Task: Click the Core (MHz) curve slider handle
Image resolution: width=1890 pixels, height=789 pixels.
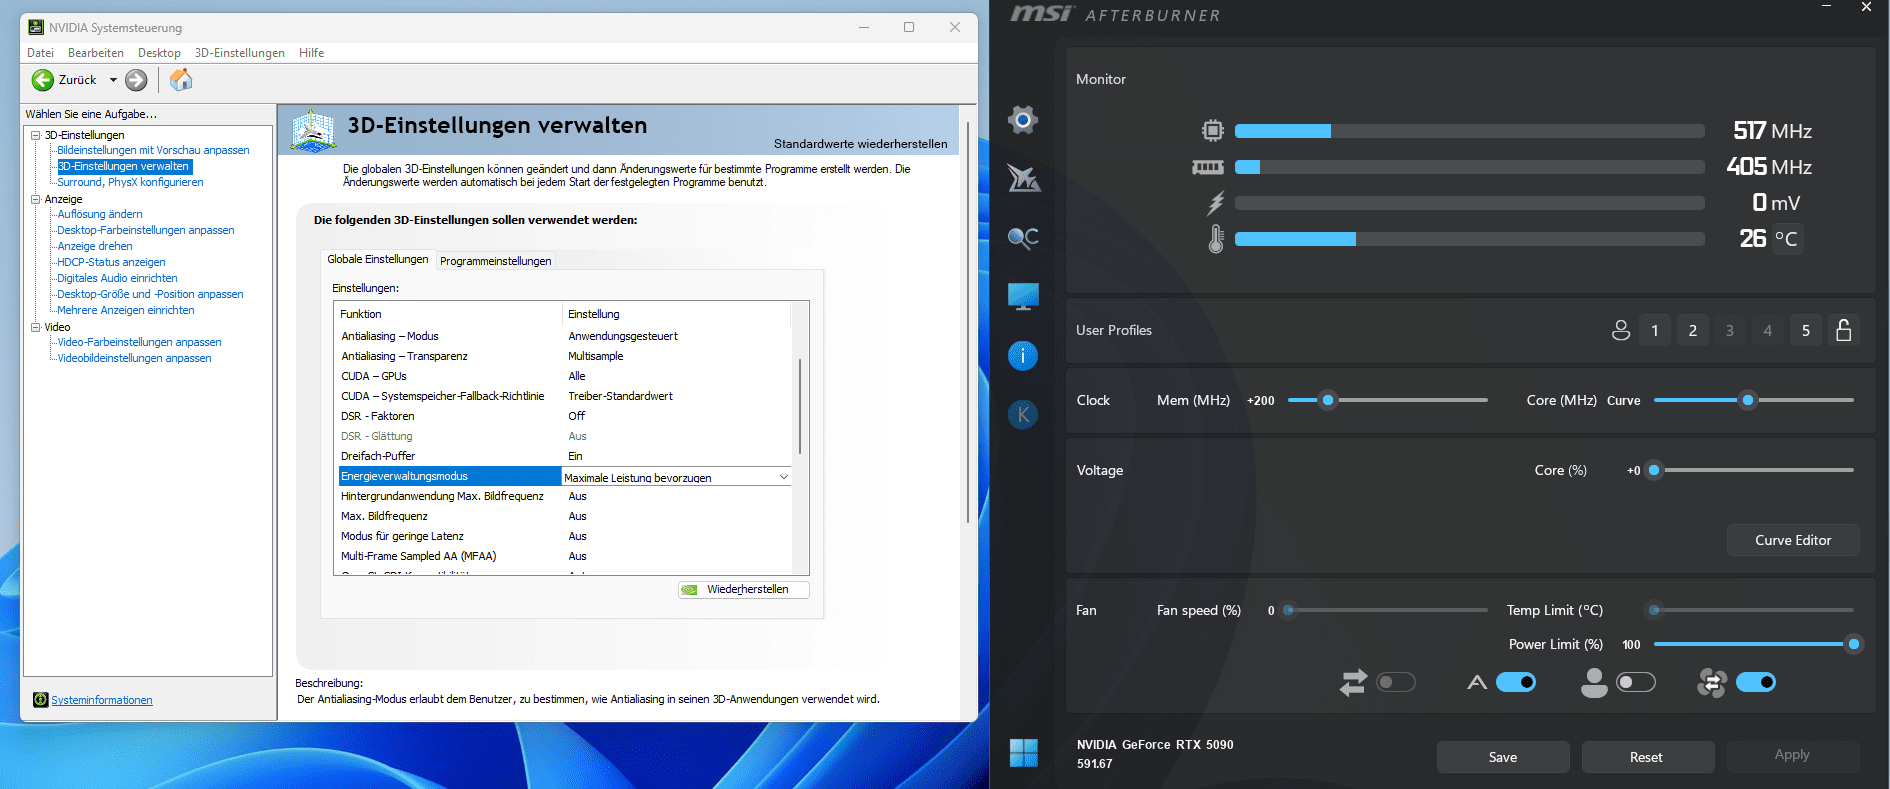Action: click(x=1748, y=400)
